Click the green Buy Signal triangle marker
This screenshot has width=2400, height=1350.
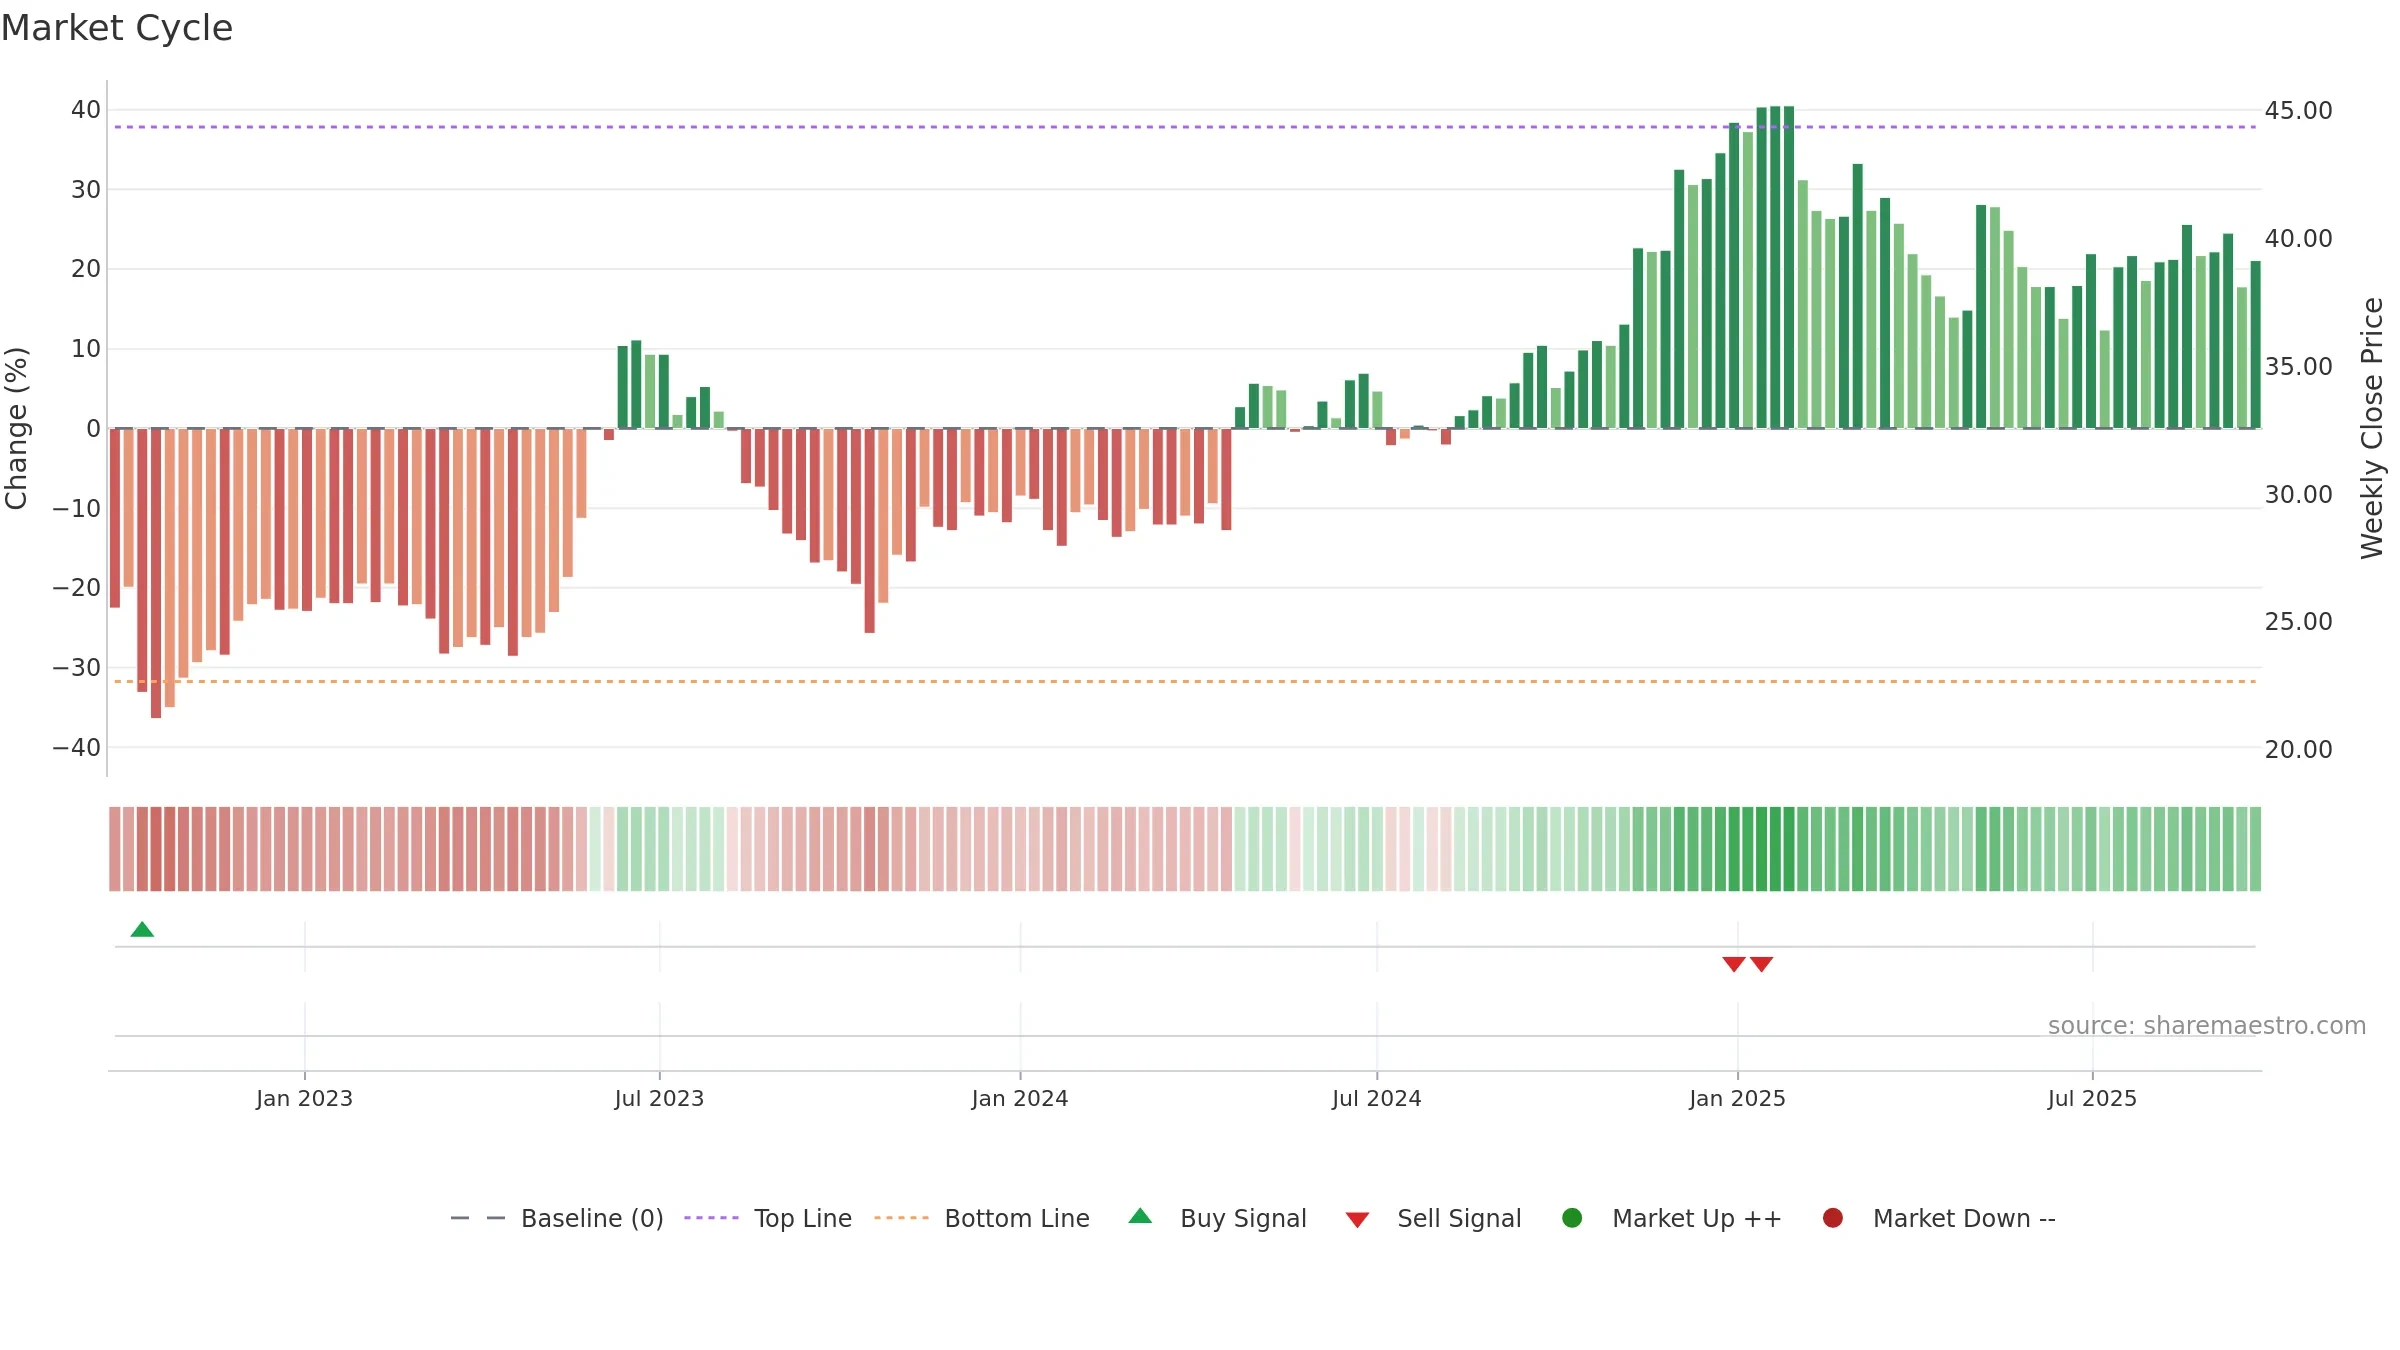coord(142,930)
